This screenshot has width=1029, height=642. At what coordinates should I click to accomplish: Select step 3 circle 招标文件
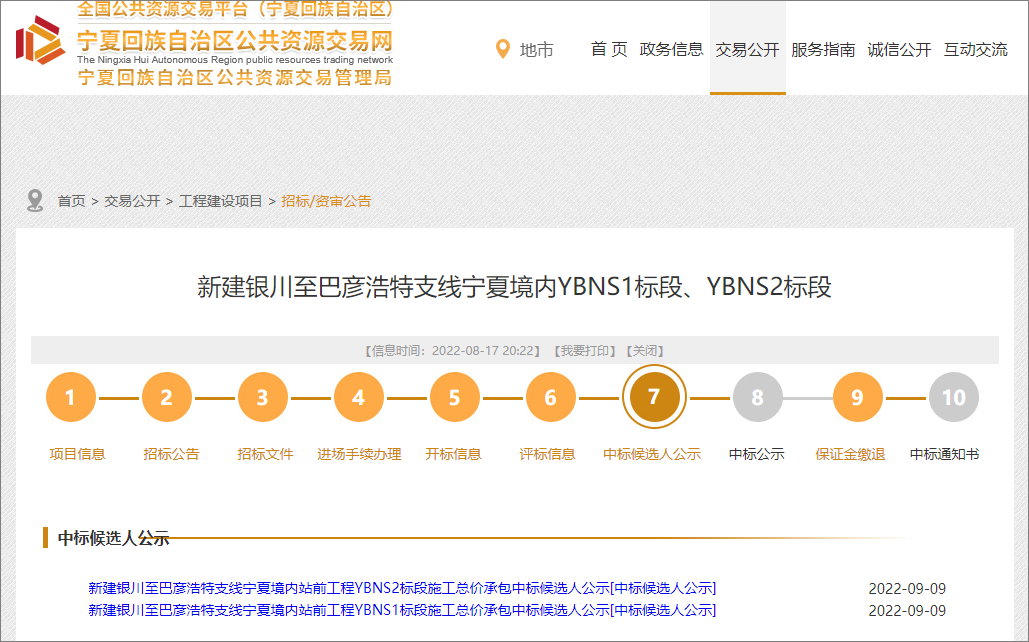263,398
